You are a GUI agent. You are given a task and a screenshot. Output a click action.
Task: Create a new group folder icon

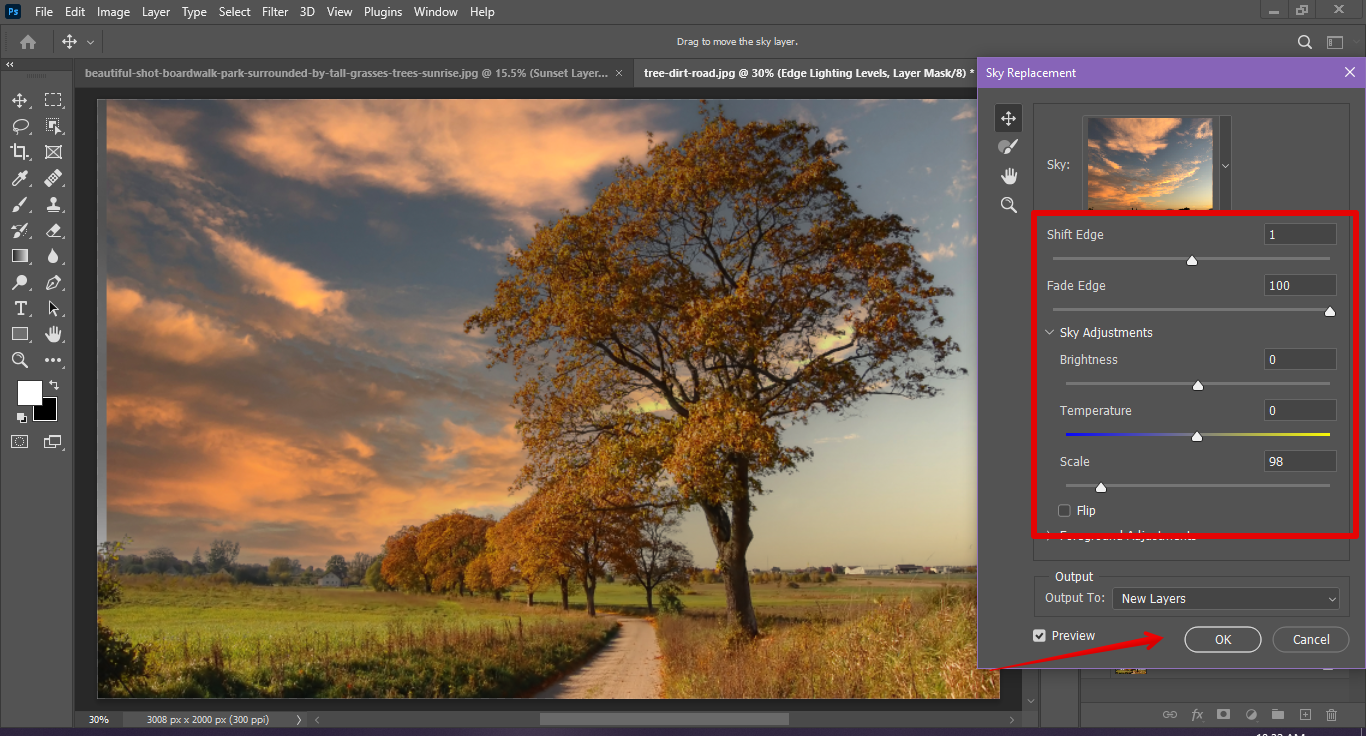[1278, 715]
